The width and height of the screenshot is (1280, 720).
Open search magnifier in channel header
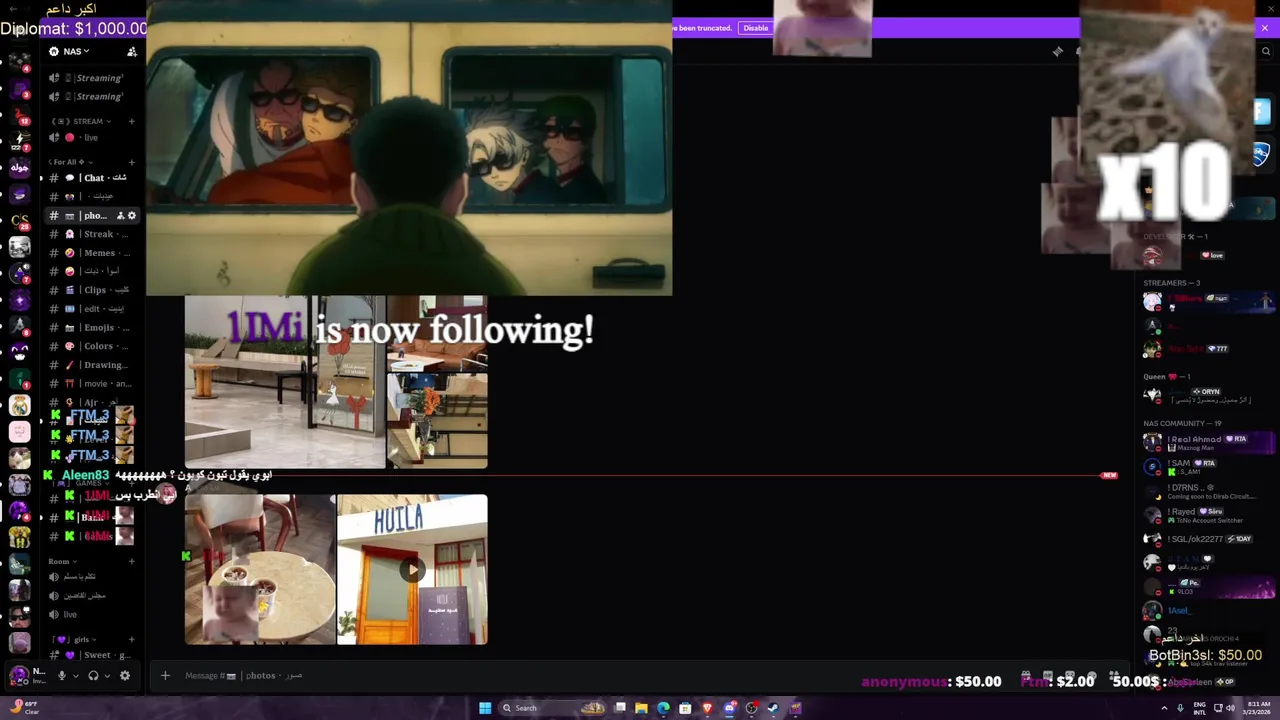click(1266, 51)
